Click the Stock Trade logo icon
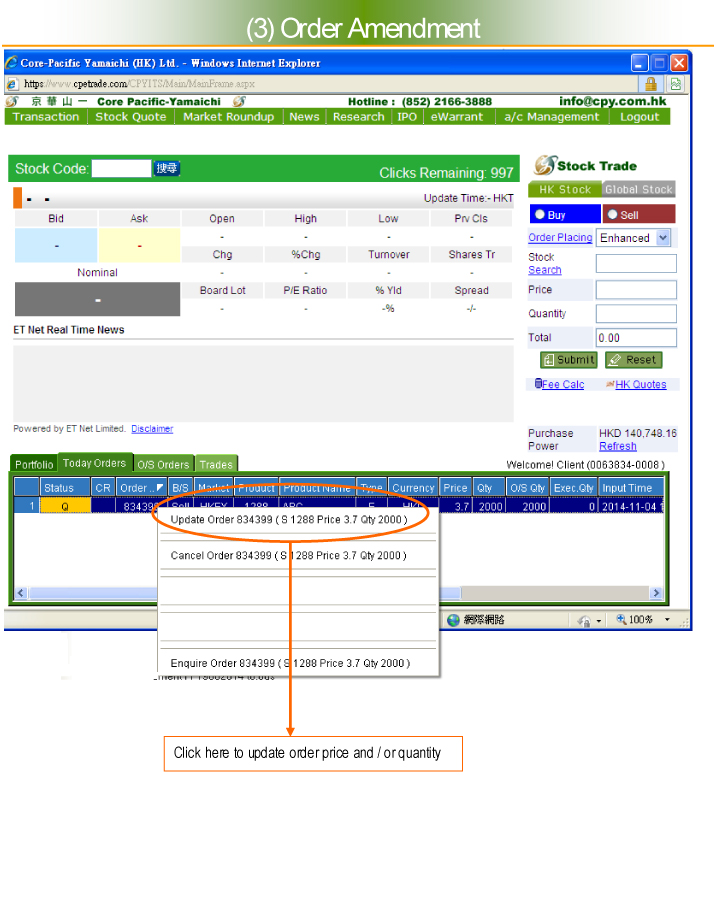716x902 pixels. coord(544,165)
